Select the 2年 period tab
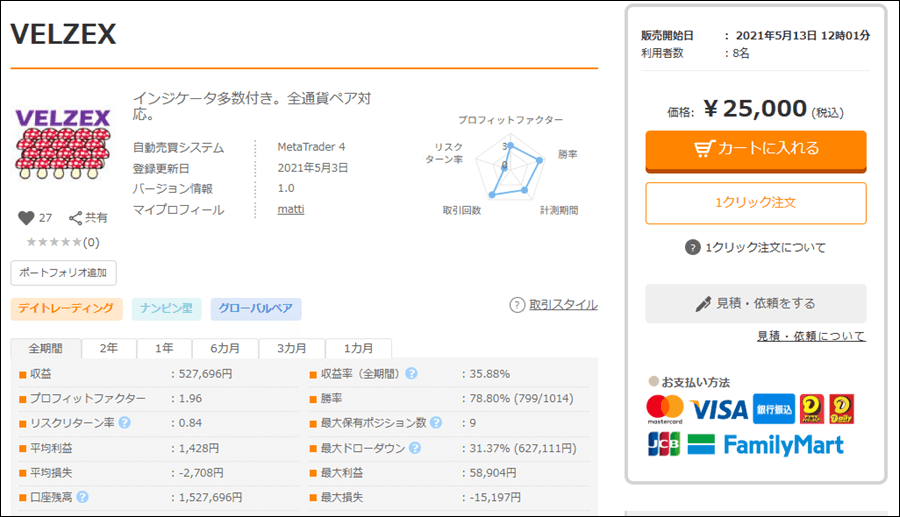900x517 pixels. tap(110, 348)
